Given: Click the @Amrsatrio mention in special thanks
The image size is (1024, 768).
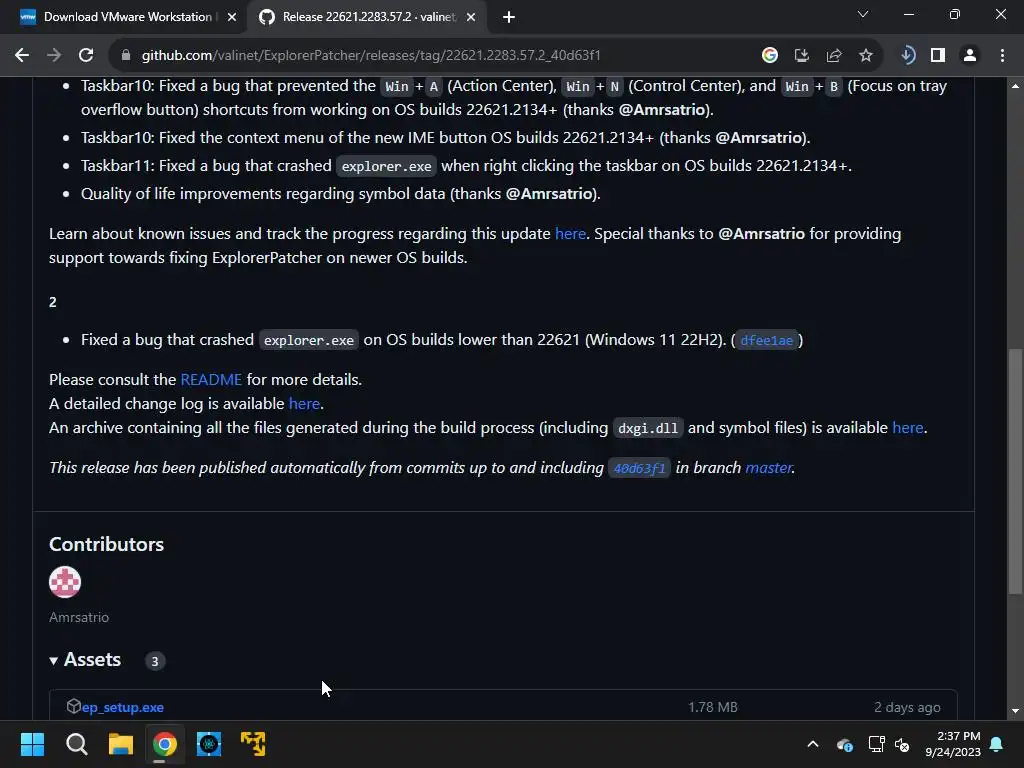Looking at the screenshot, I should (761, 234).
